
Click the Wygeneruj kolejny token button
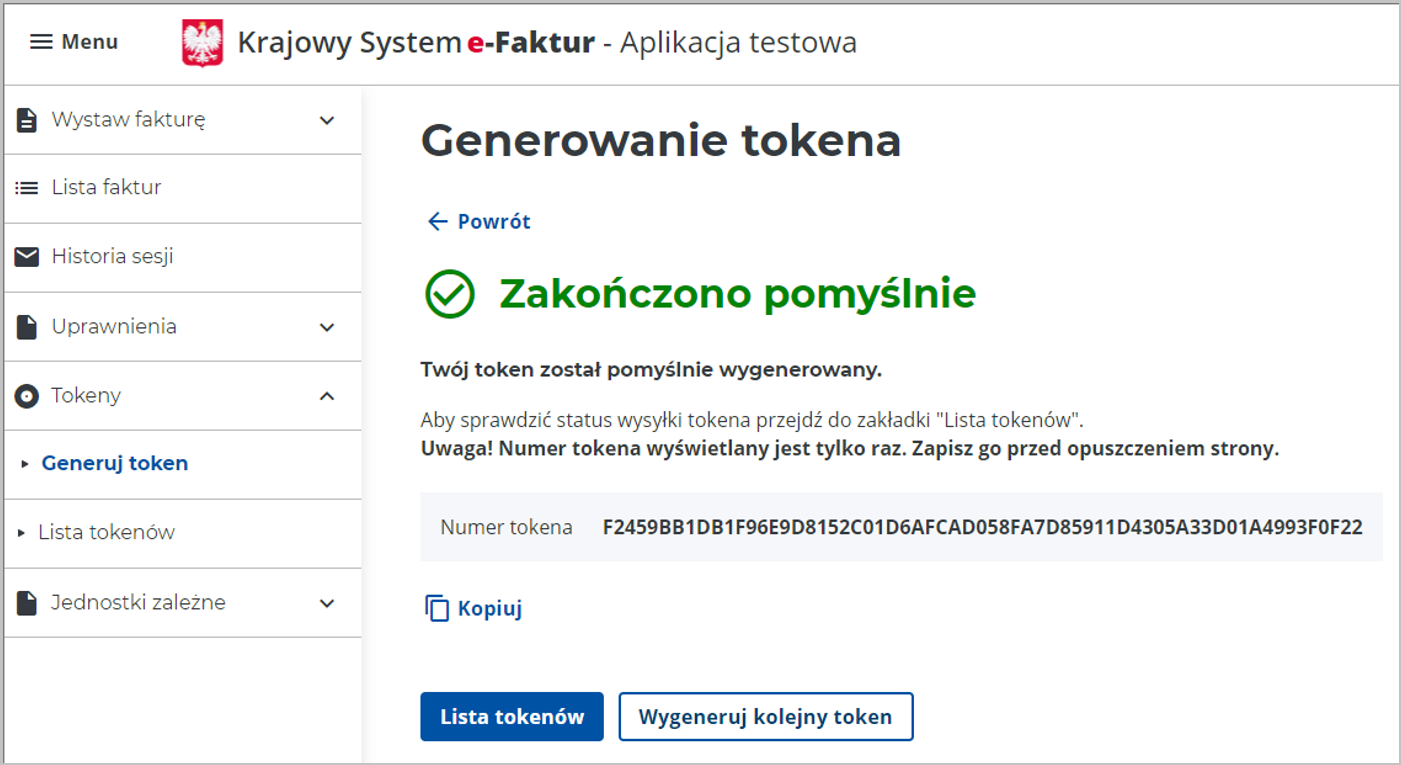(x=765, y=715)
